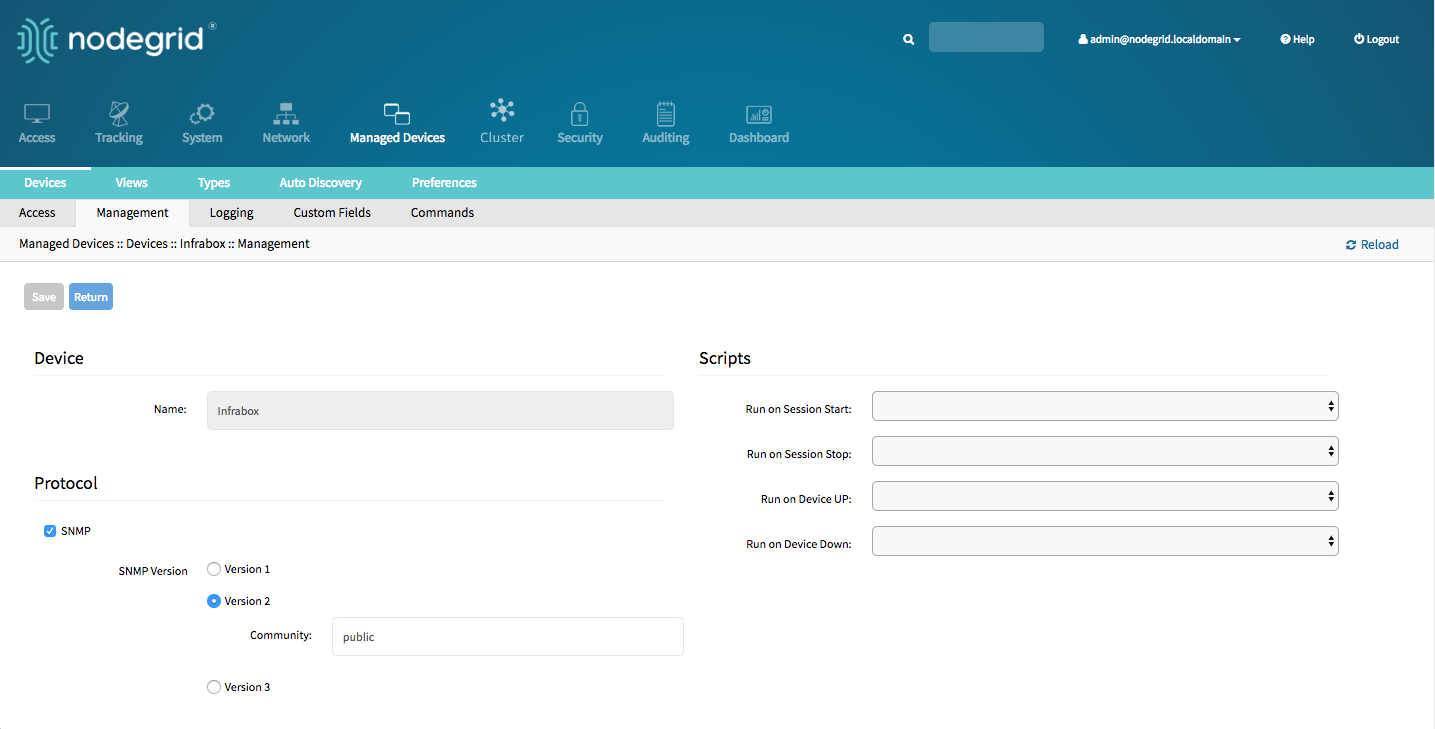Open the Management sub-tab
Image resolution: width=1435 pixels, height=729 pixels.
pyautogui.click(x=132, y=213)
